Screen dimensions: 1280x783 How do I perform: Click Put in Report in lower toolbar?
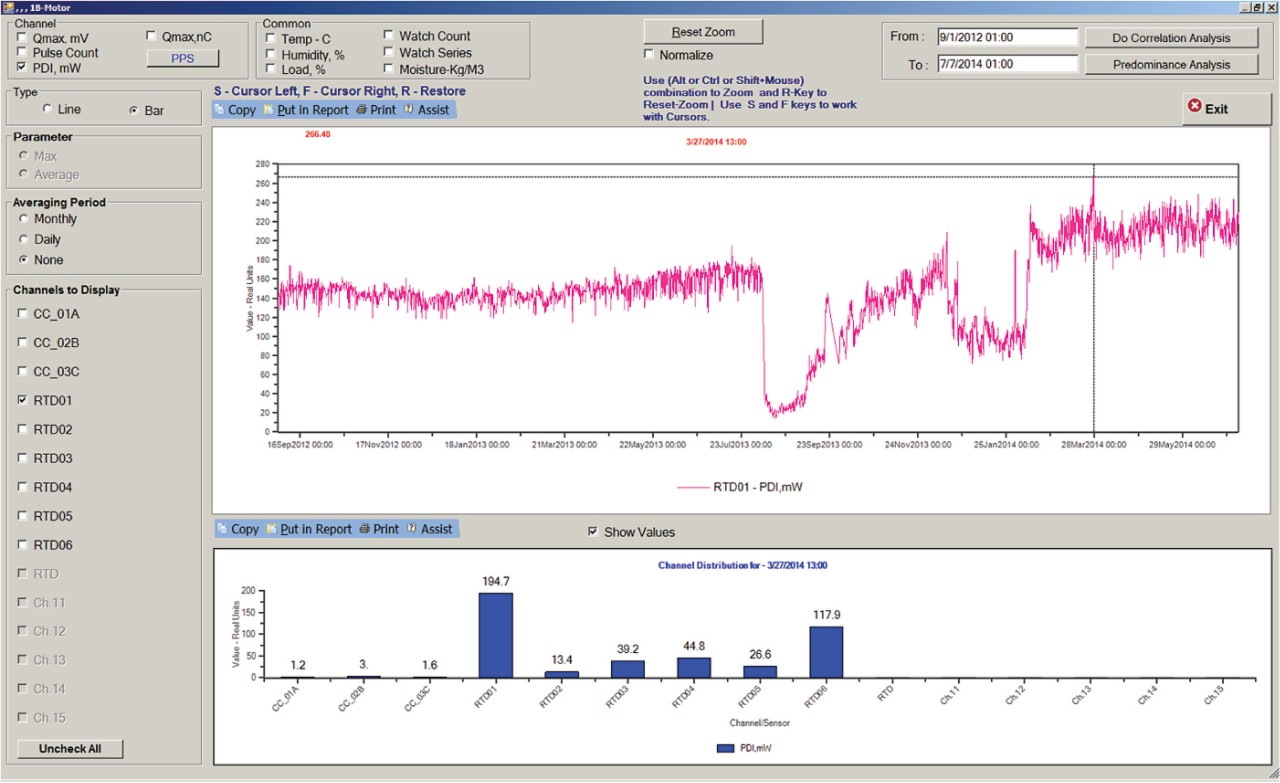click(x=315, y=529)
